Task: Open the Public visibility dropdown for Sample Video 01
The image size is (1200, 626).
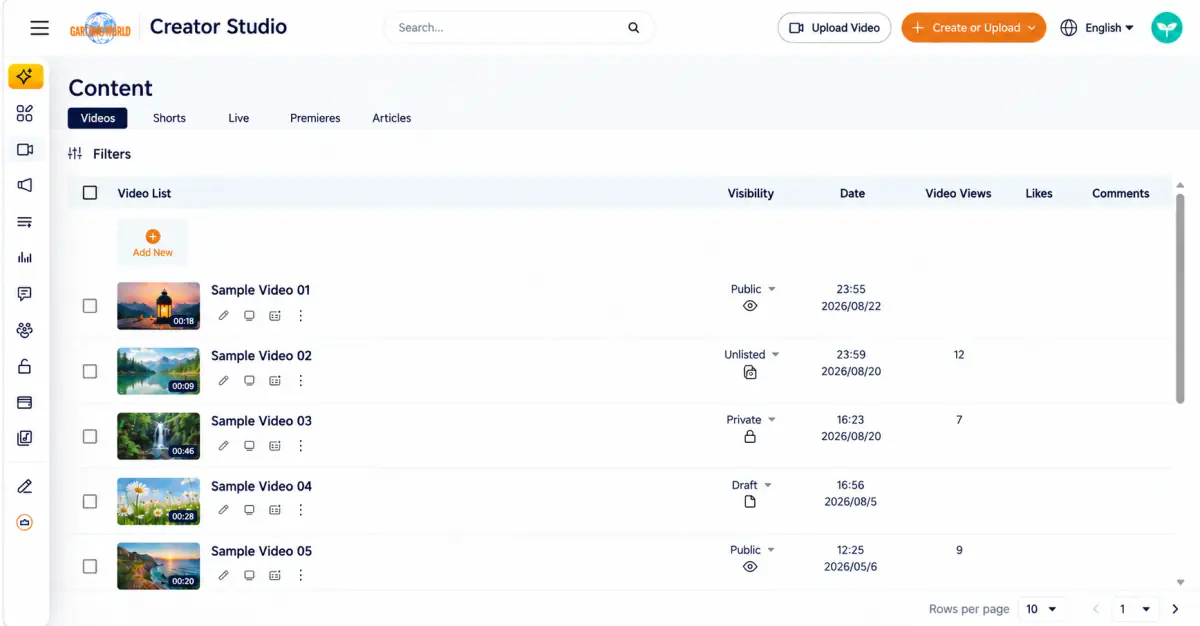Action: point(753,289)
